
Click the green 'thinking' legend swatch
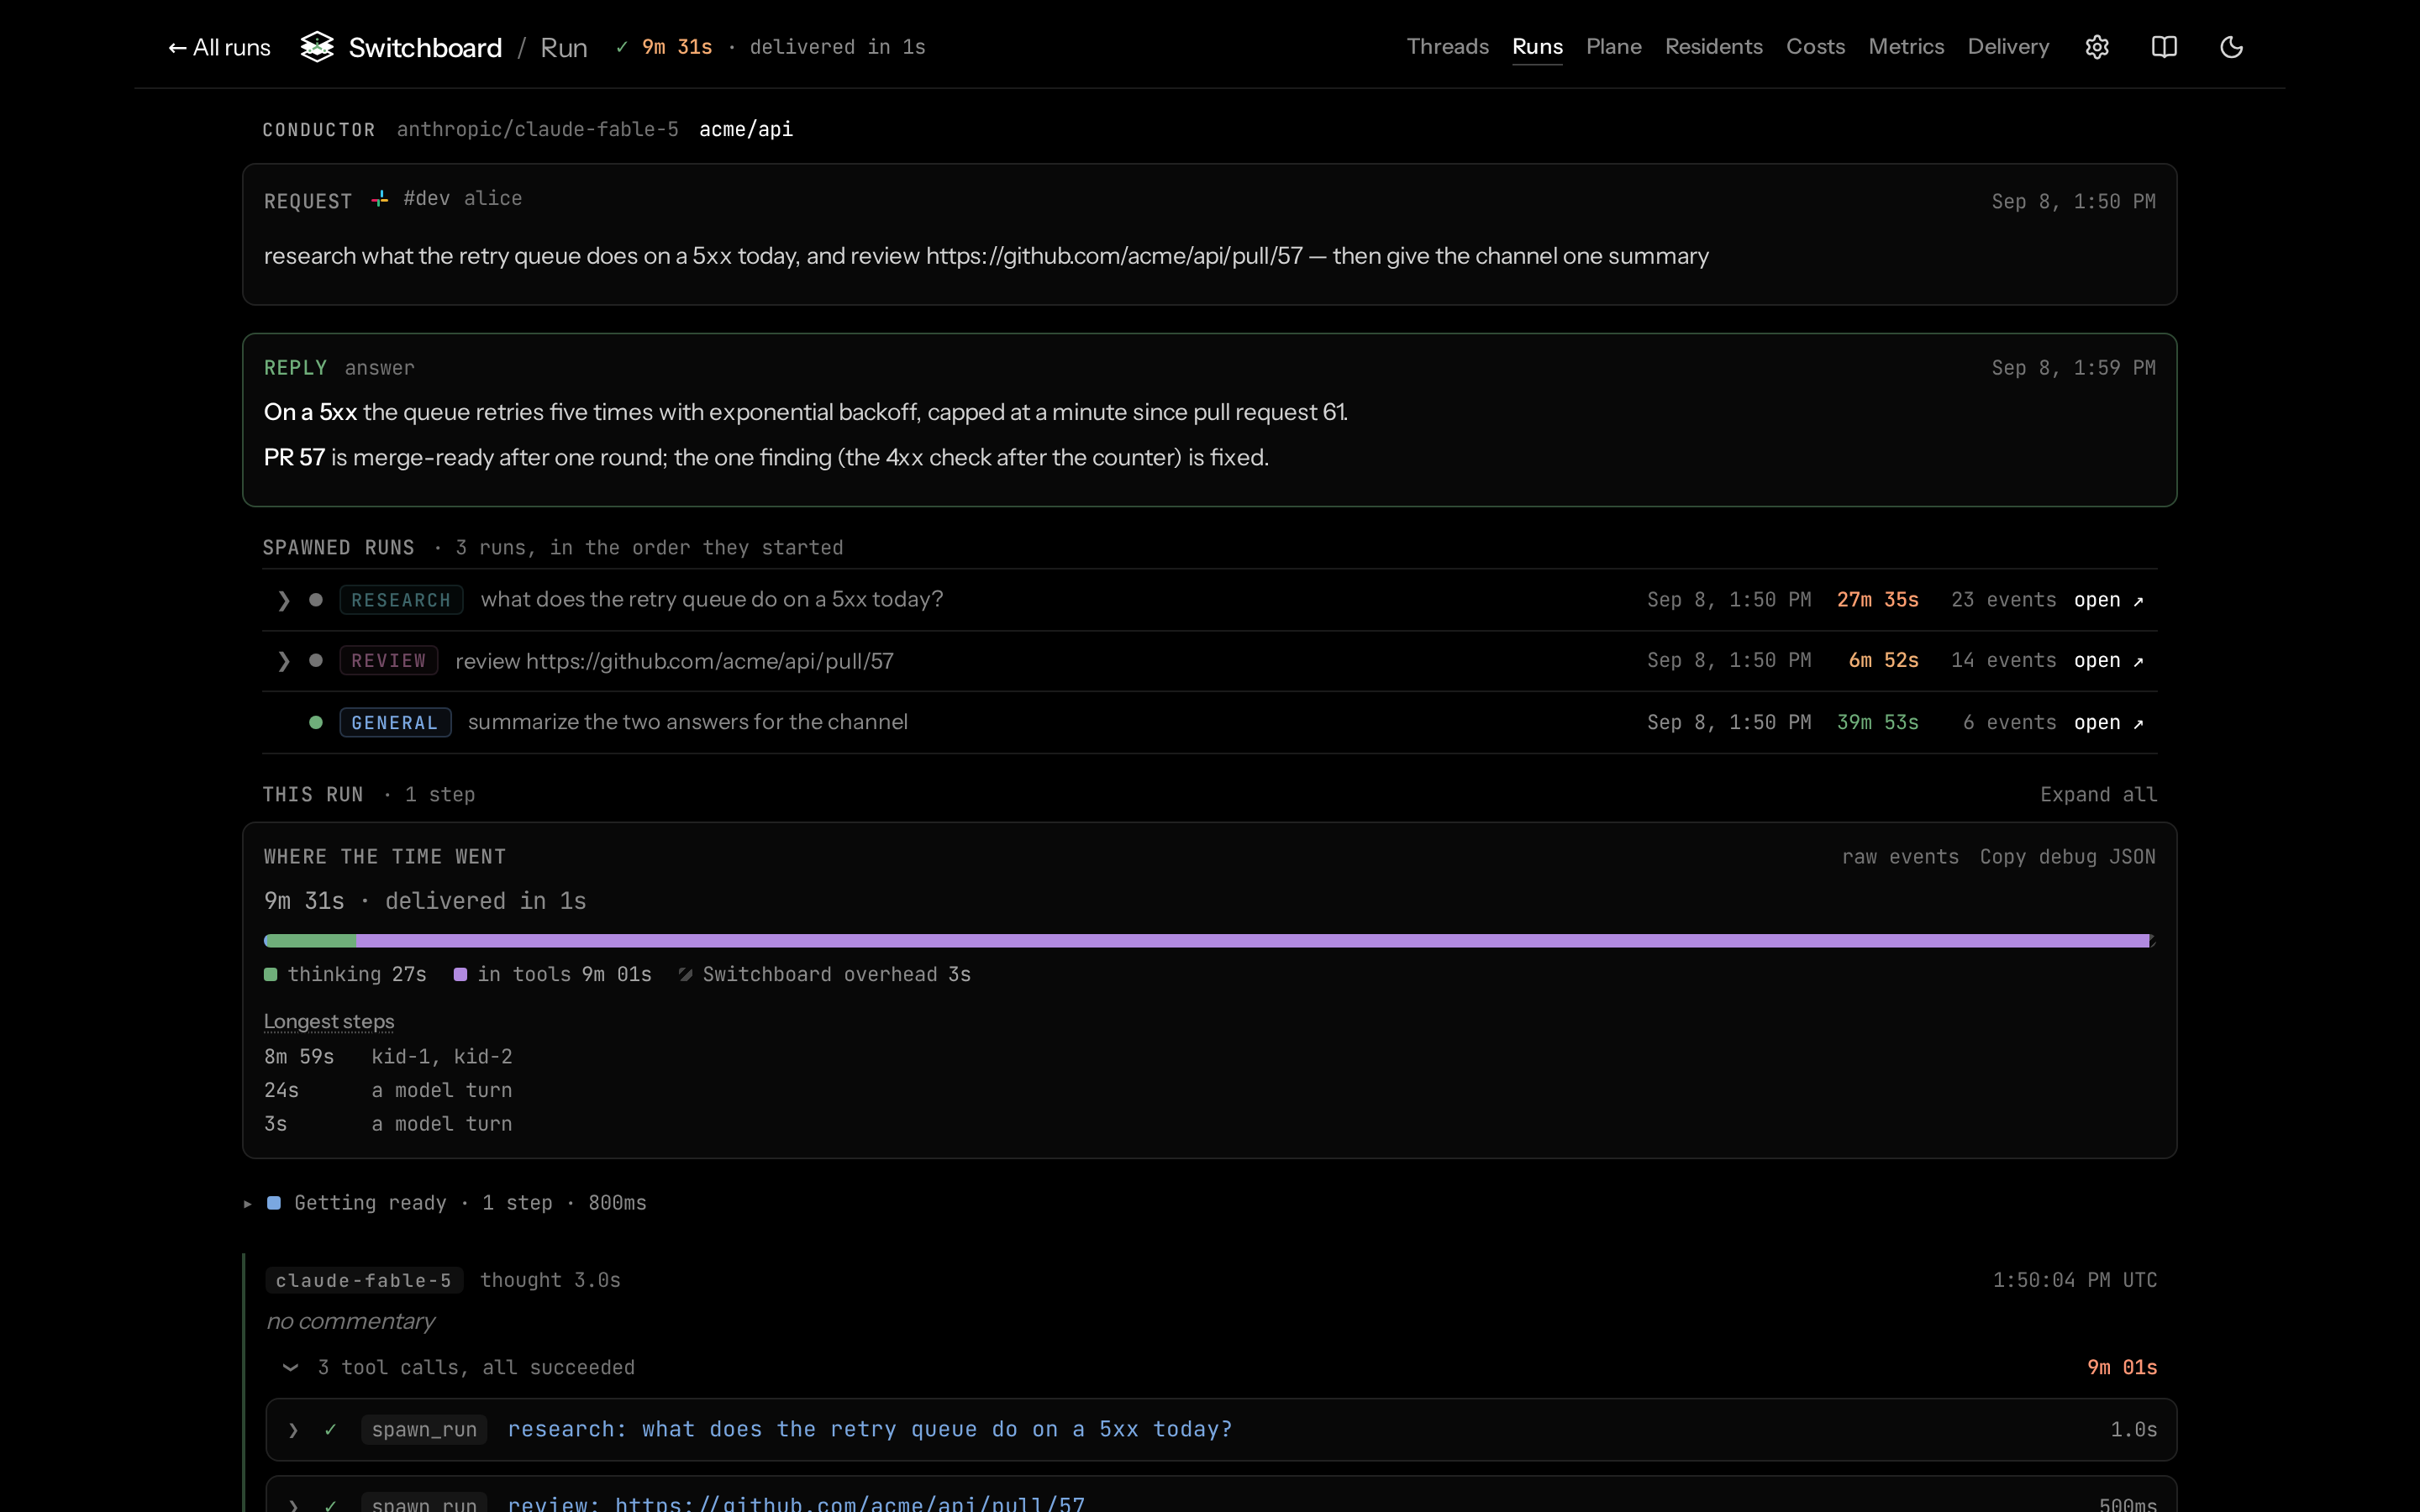click(x=270, y=975)
